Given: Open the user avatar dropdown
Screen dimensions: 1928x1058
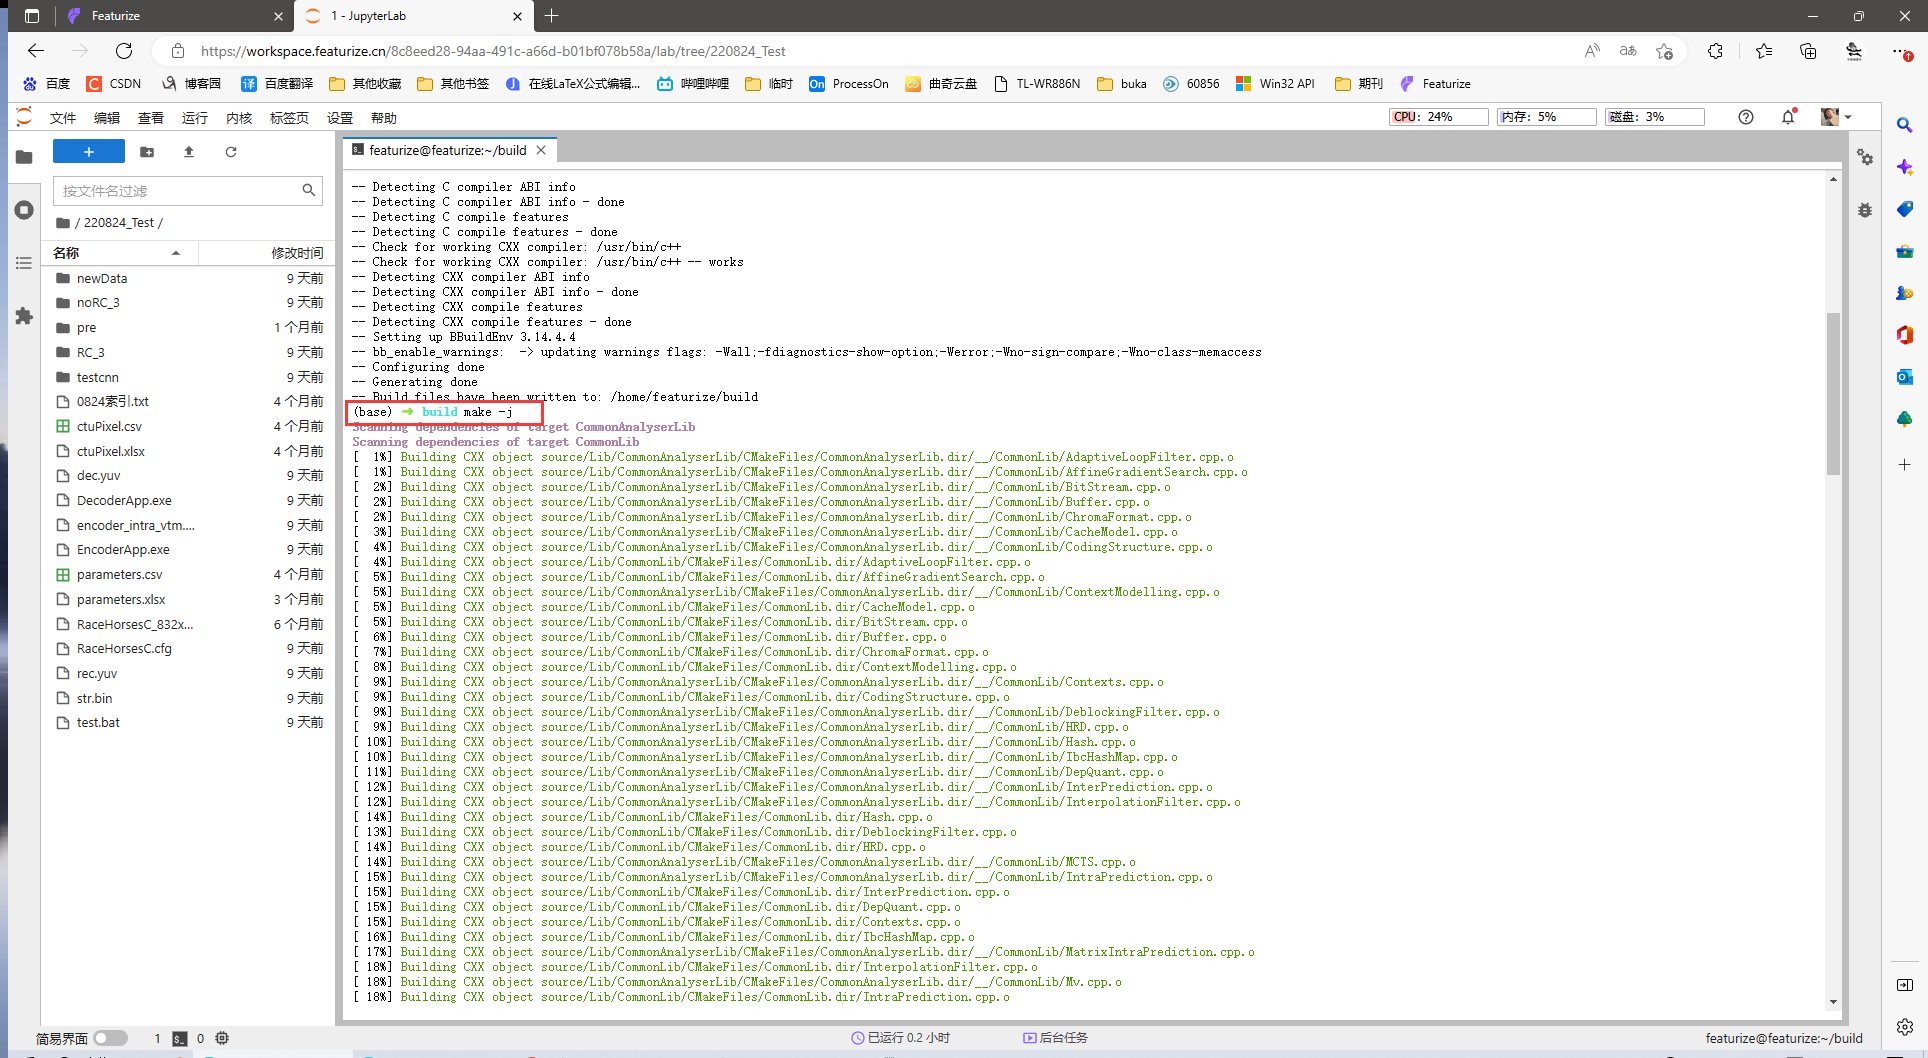Looking at the screenshot, I should pyautogui.click(x=1836, y=117).
